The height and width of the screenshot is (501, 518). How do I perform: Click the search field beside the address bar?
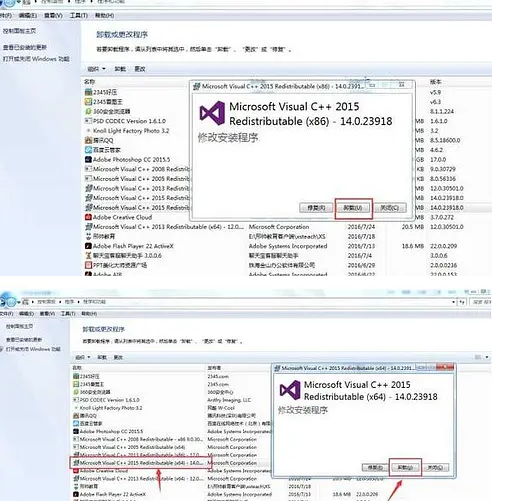(481, 302)
